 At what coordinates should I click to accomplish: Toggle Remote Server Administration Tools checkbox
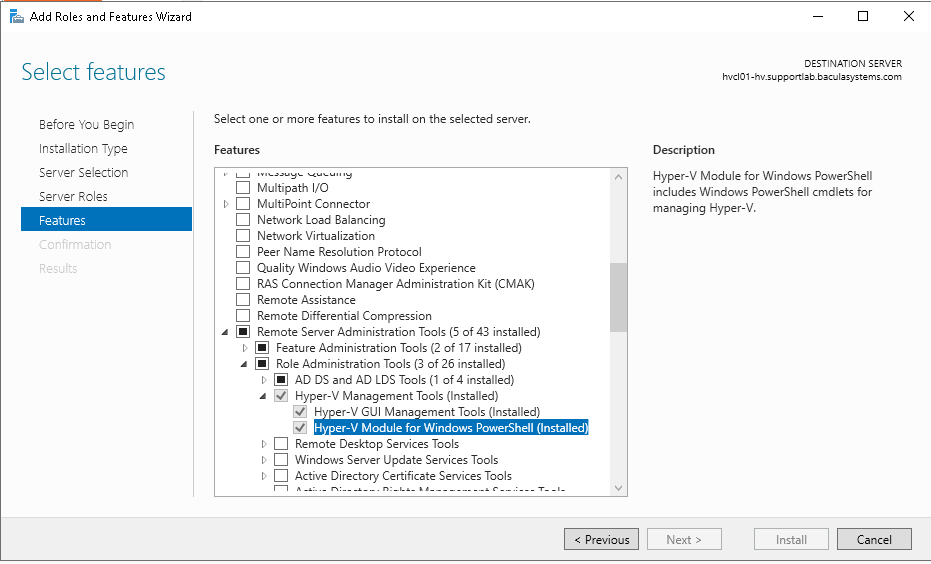(243, 332)
